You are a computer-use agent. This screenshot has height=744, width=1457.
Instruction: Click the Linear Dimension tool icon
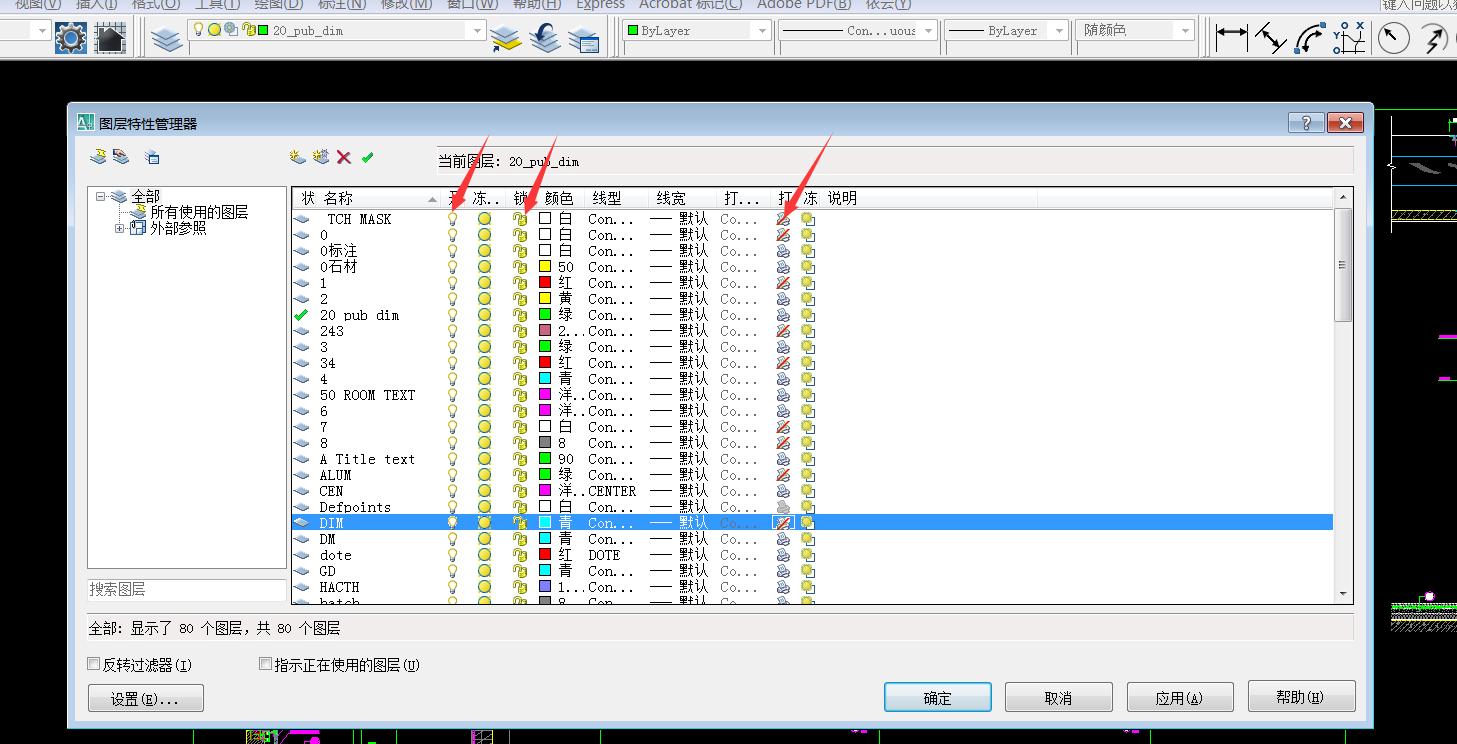point(1231,38)
